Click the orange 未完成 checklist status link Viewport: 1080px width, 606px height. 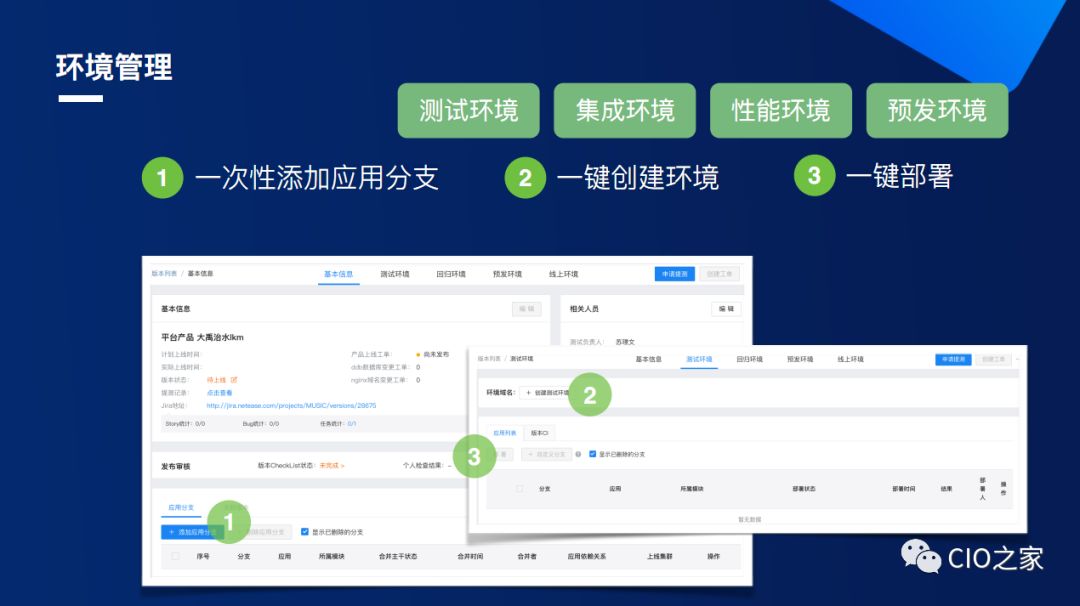[331, 466]
